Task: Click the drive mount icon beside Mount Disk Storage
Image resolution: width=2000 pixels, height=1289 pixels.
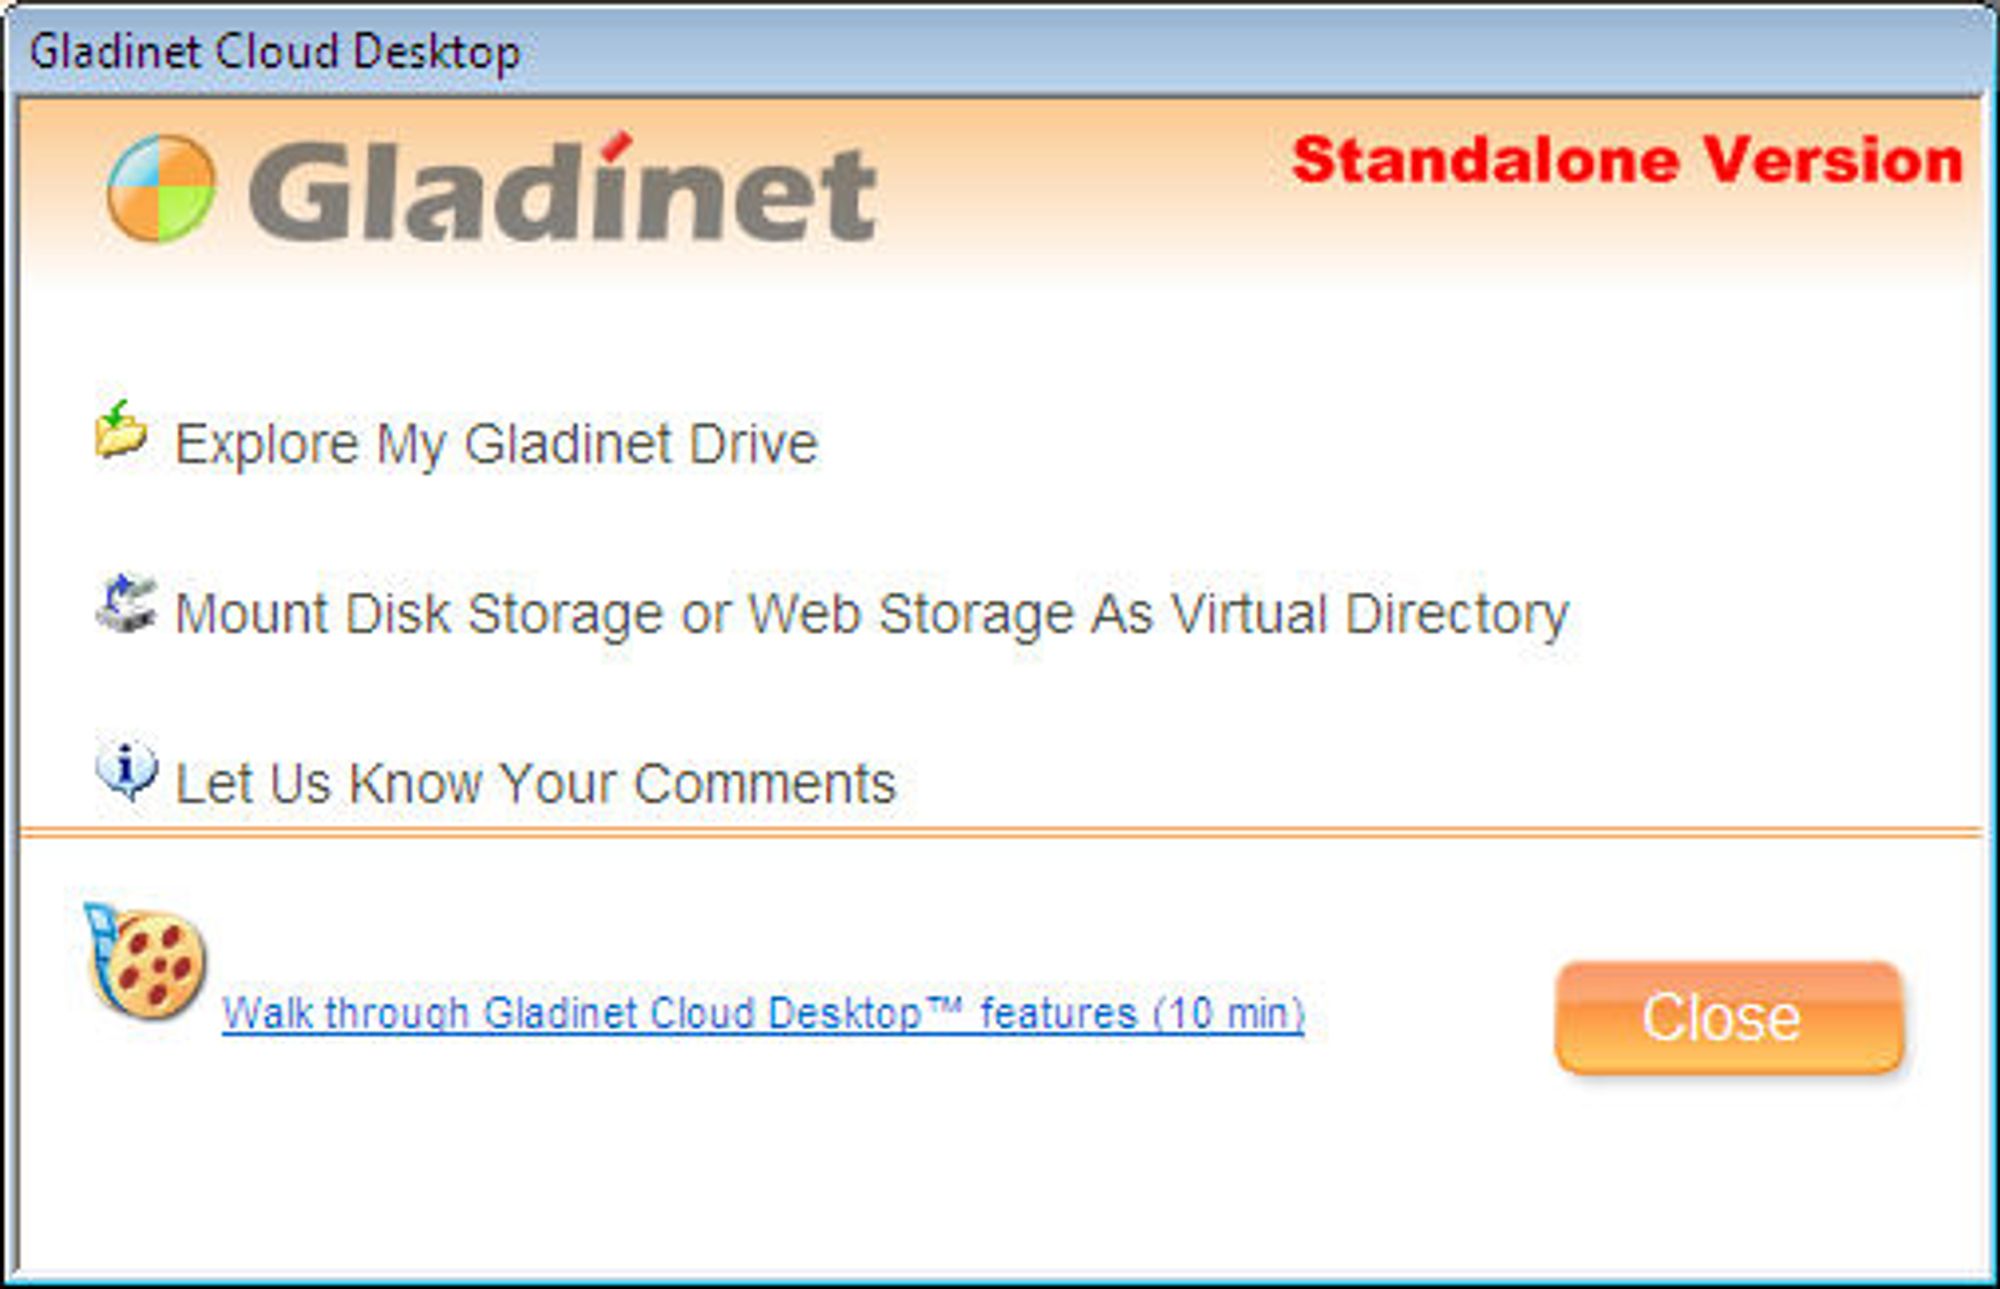Action: click(126, 603)
